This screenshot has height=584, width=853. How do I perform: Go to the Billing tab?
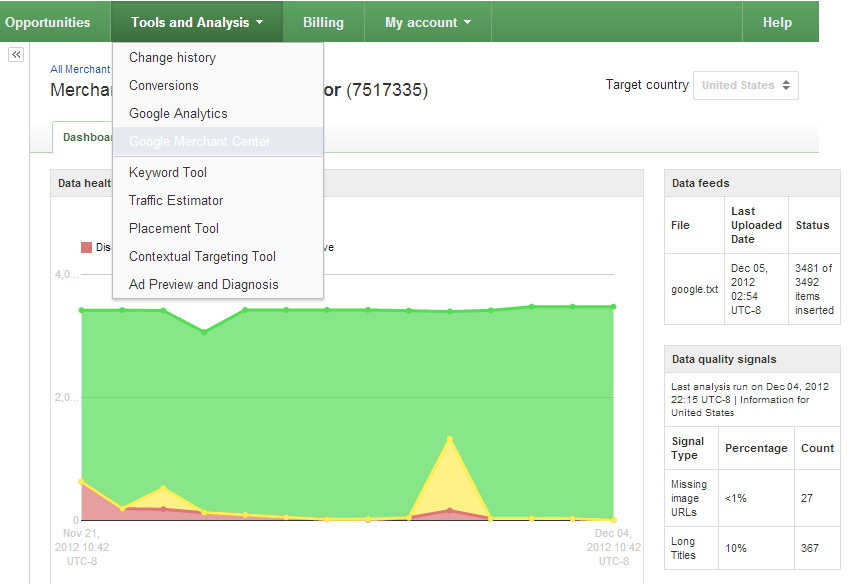tap(323, 22)
